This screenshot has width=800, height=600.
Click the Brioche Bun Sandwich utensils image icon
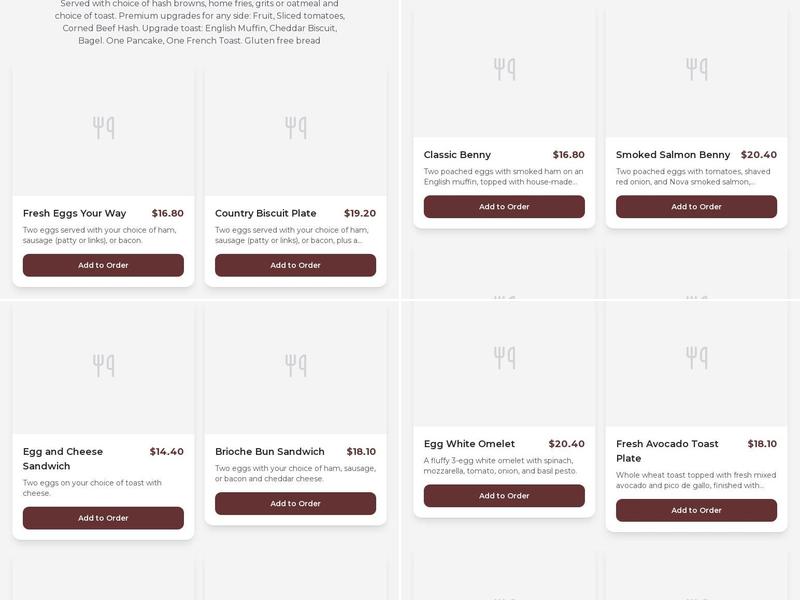click(x=296, y=366)
